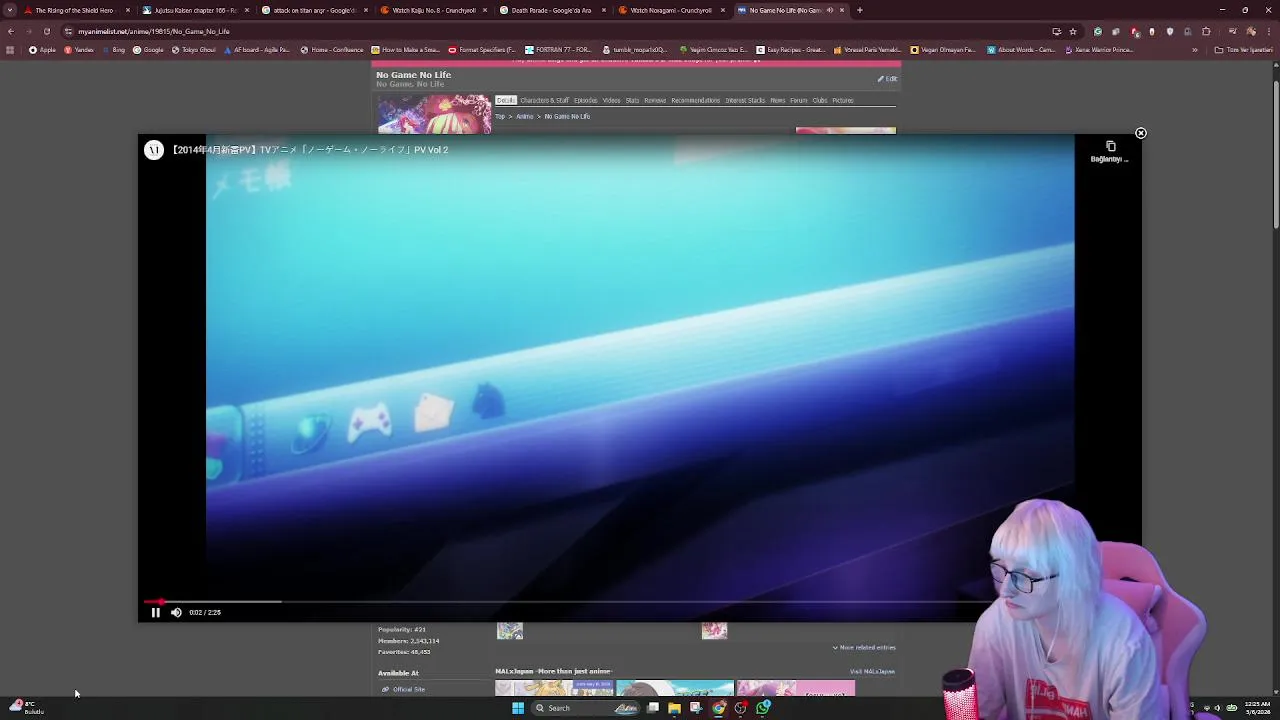
Task: Open the Interest Stacks tab
Action: point(745,100)
